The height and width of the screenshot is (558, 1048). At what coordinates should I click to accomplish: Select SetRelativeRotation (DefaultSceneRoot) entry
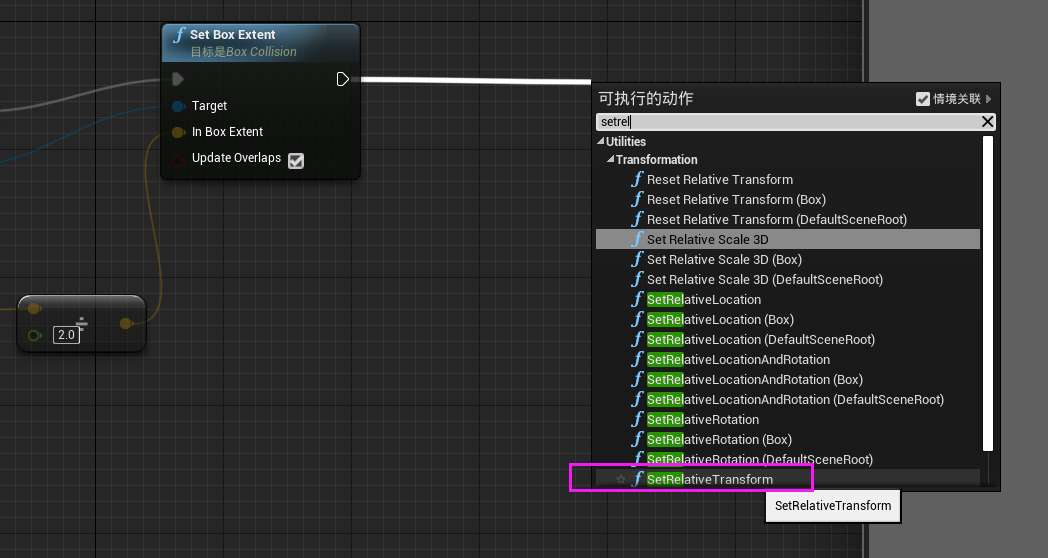[760, 459]
